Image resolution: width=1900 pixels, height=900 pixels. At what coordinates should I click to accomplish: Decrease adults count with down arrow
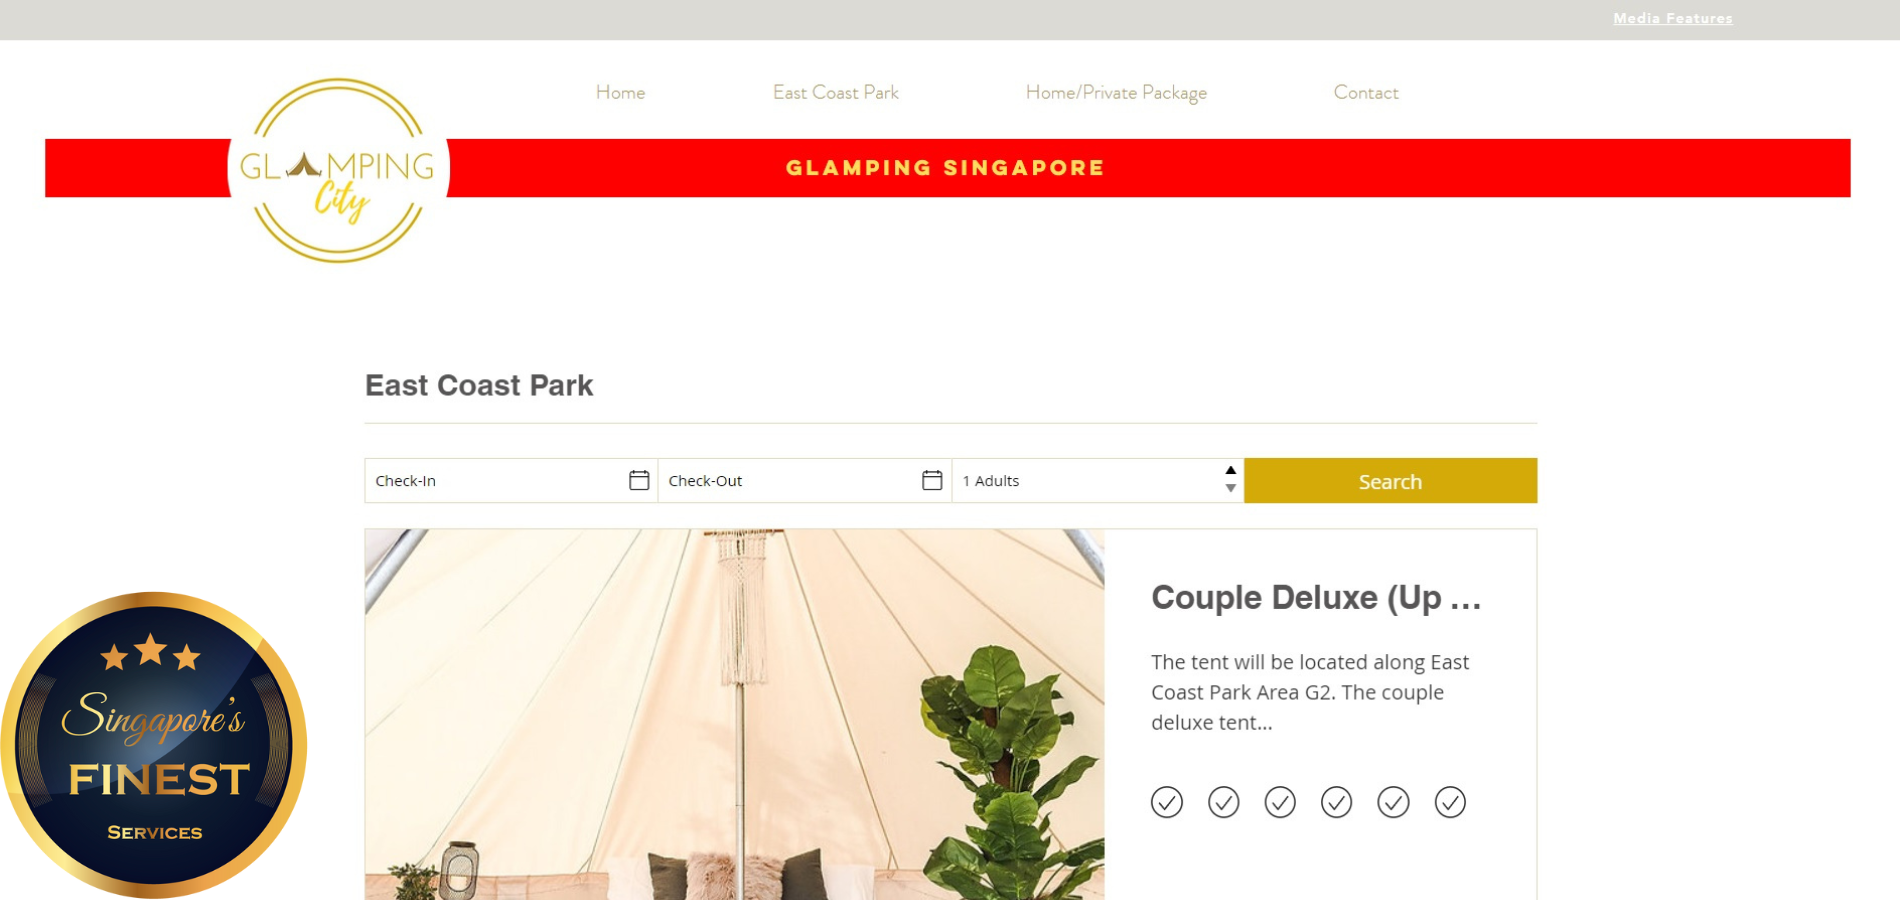click(x=1231, y=489)
